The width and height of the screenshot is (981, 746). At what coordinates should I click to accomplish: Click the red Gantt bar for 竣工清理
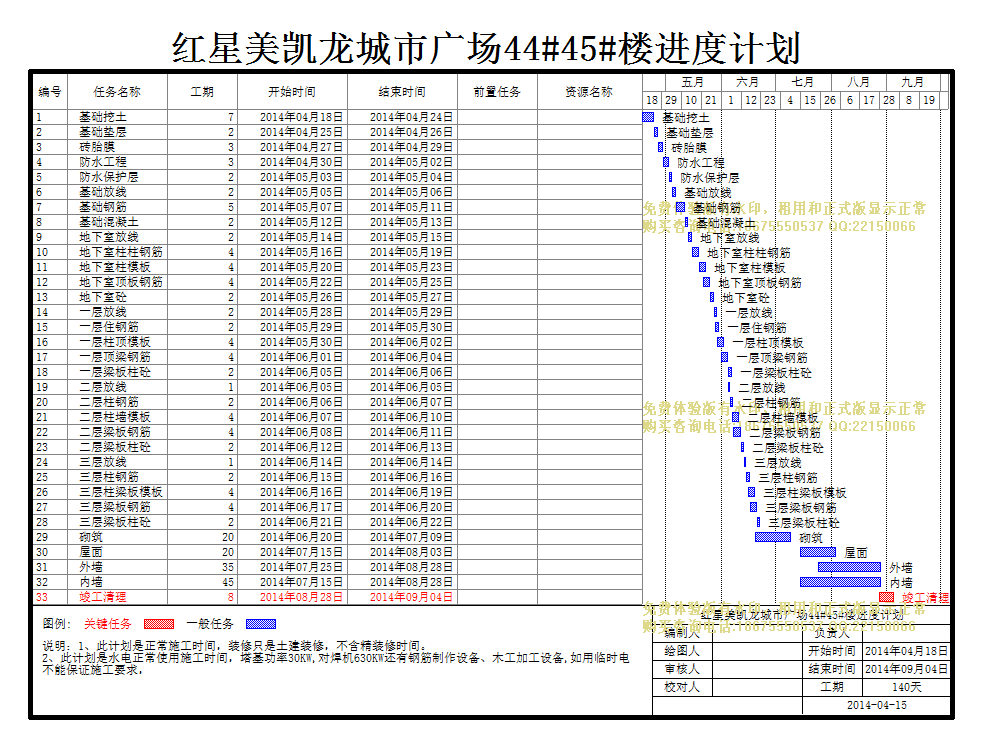(887, 597)
